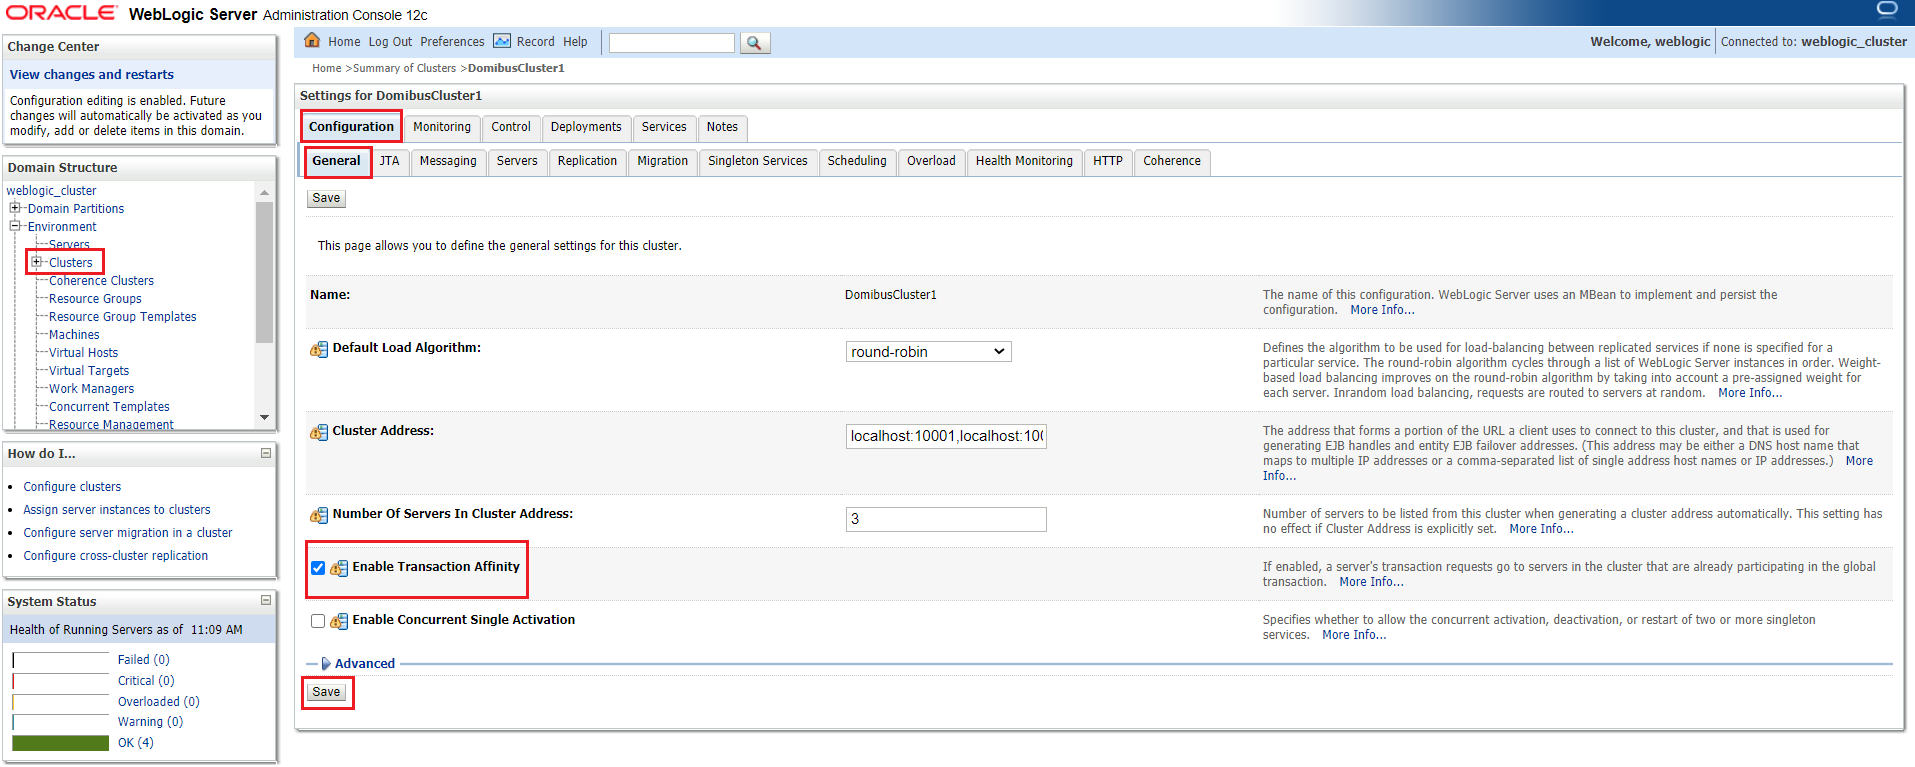Select the General sub-tab
1915x767 pixels.
coord(336,161)
